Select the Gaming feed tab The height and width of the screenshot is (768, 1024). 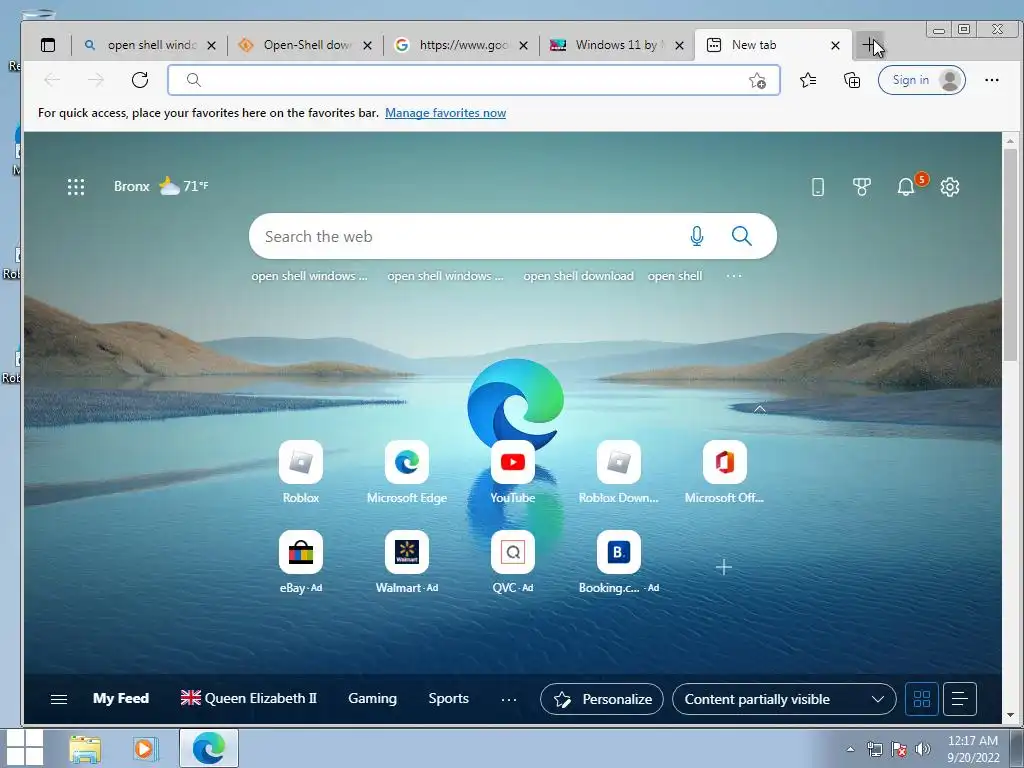click(x=372, y=698)
